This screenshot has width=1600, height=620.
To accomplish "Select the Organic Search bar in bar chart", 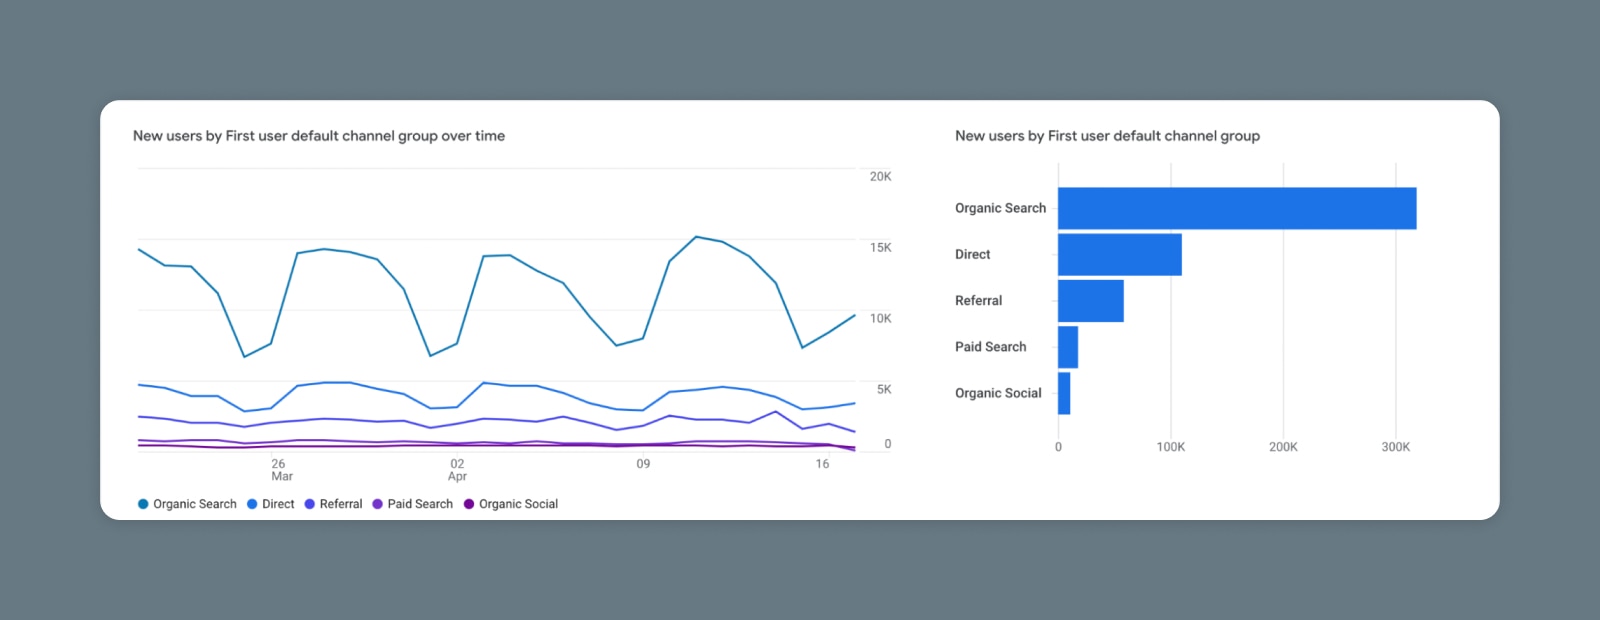I will pyautogui.click(x=1236, y=208).
